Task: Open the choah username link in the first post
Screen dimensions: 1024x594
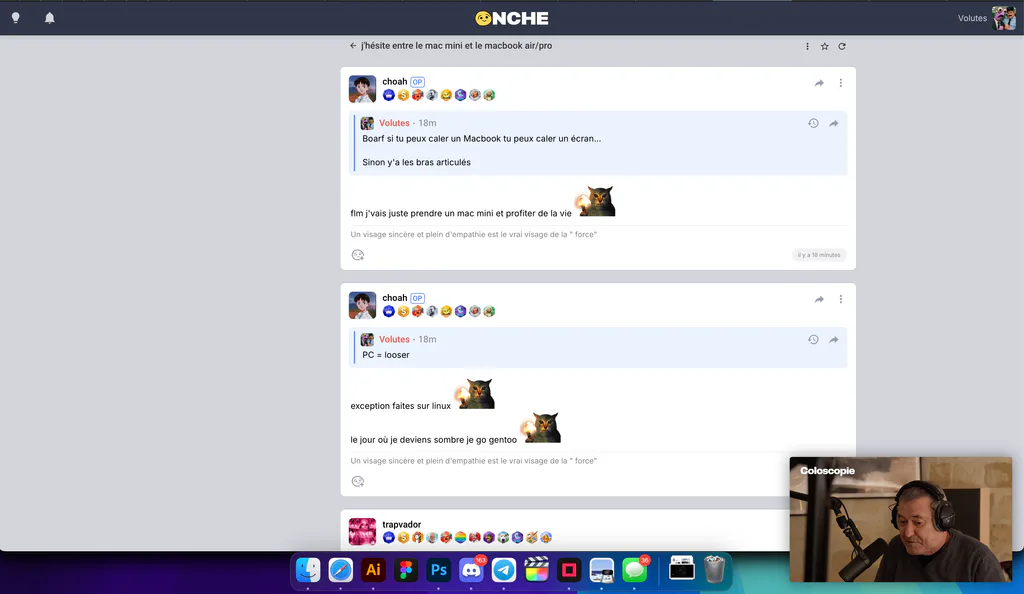Action: 394,82
